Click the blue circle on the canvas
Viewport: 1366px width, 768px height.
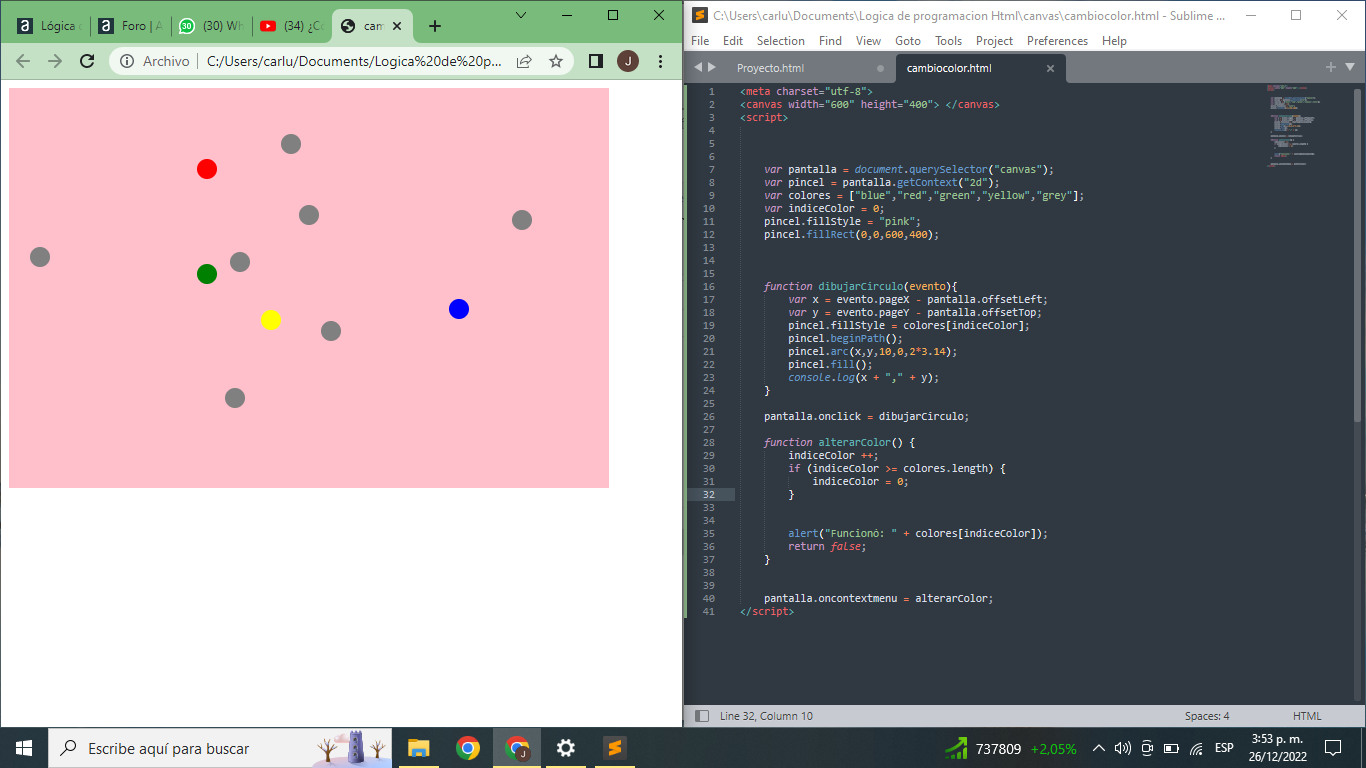tap(459, 309)
